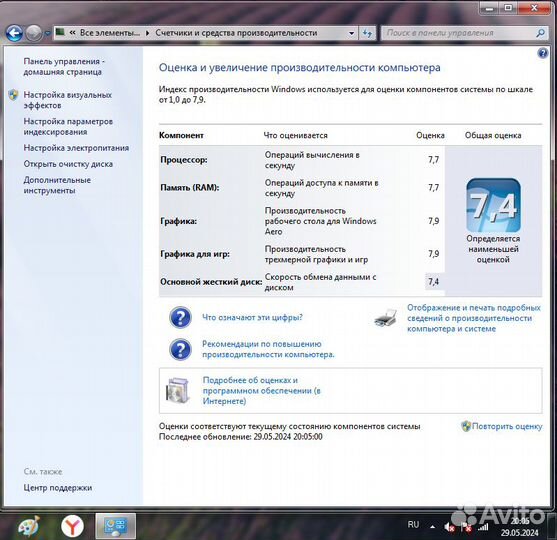Refresh the page with the address bar button
Screen dimensions: 557x540
point(367,33)
